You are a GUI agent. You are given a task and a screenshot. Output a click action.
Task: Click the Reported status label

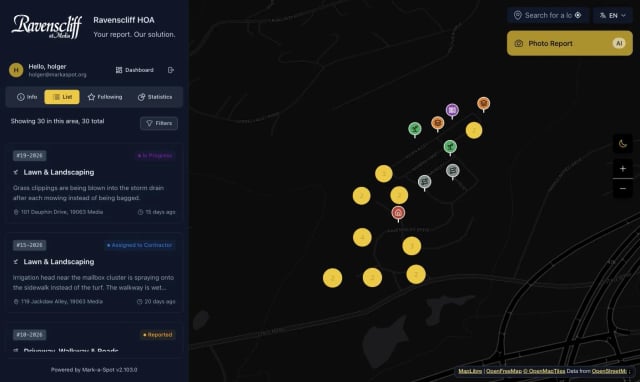[x=158, y=335]
